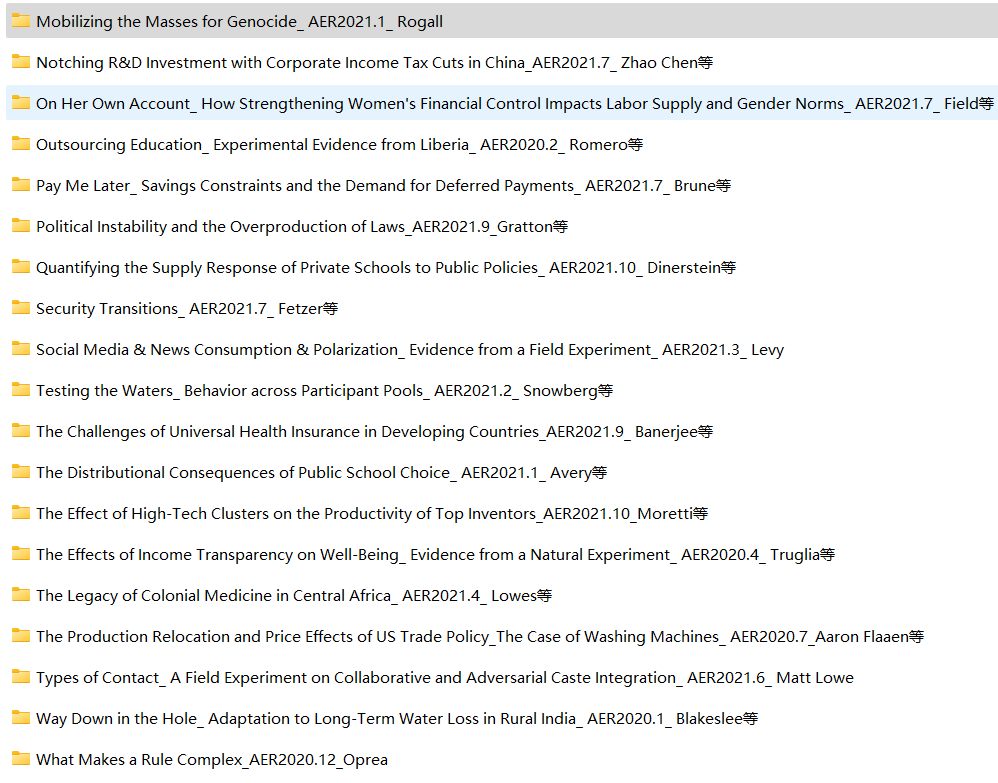The width and height of the screenshot is (998, 783).
Task: Select High-Tech Clusters folder by Moretti
Action: click(372, 513)
